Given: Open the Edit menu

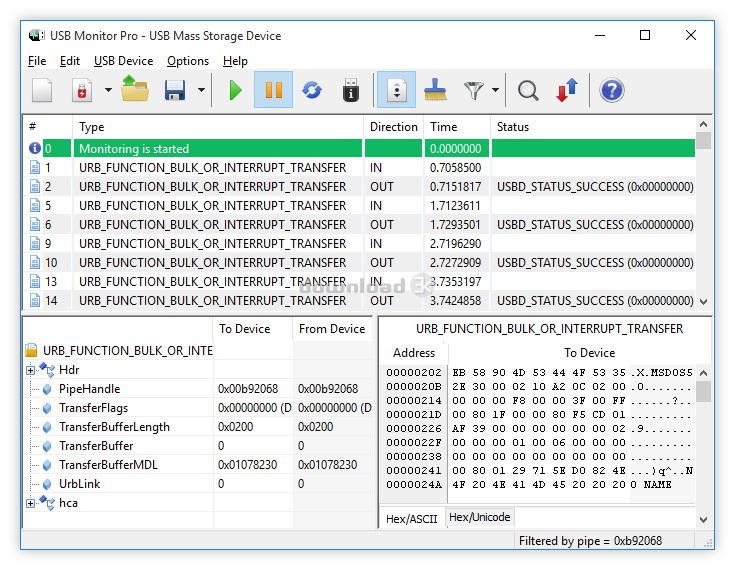Looking at the screenshot, I should [x=70, y=61].
